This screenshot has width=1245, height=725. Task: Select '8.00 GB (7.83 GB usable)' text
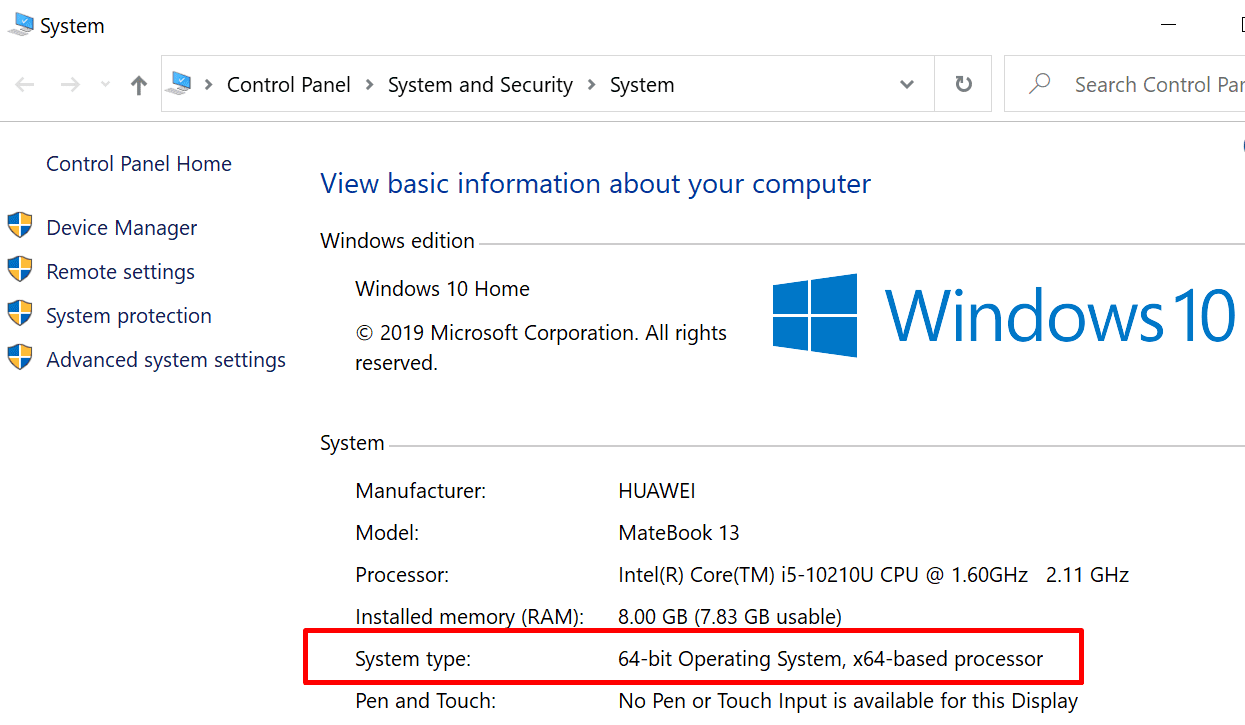(x=730, y=617)
